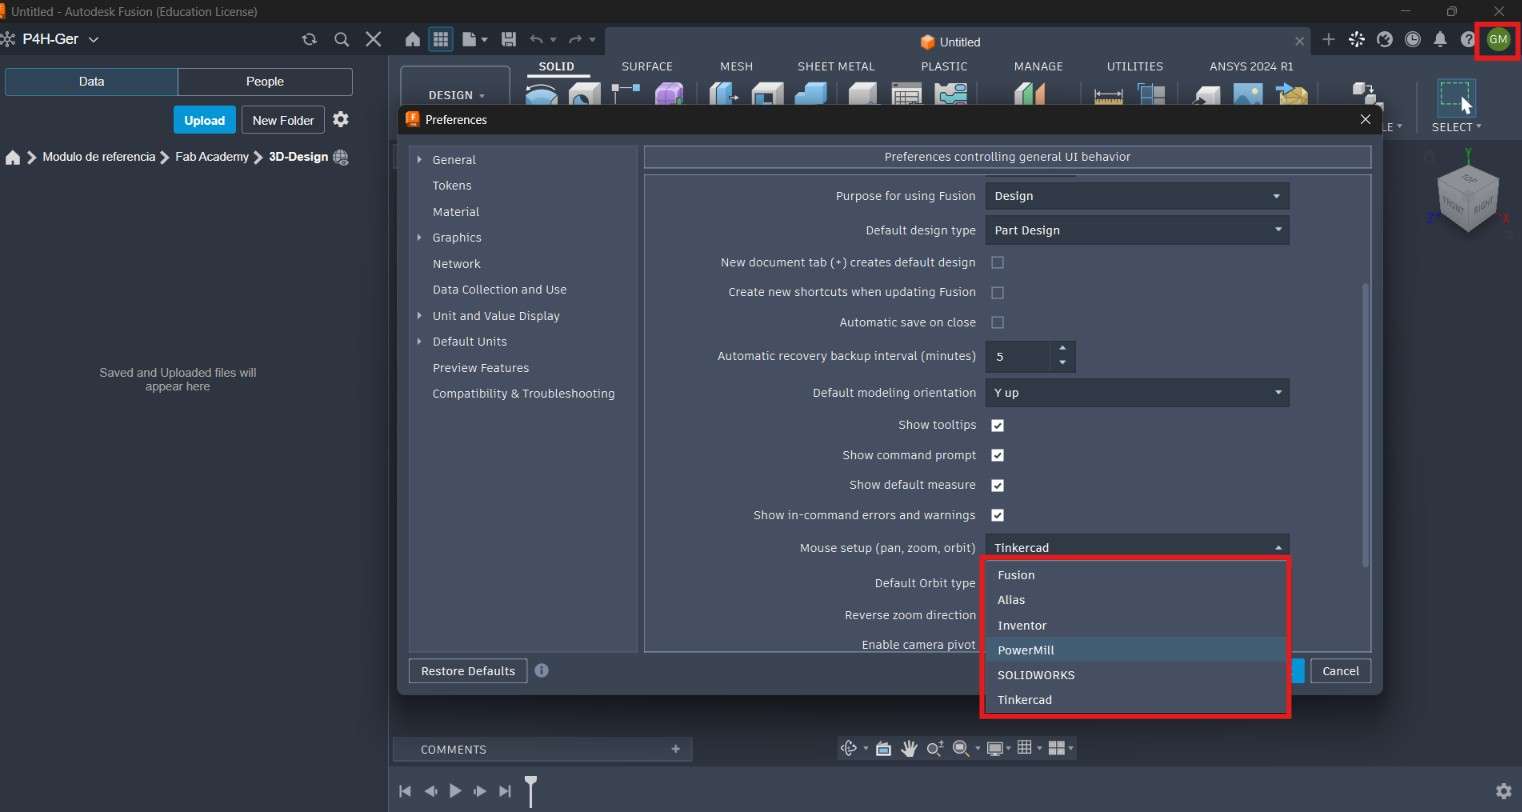
Task: Click the Upload button
Action: [204, 120]
